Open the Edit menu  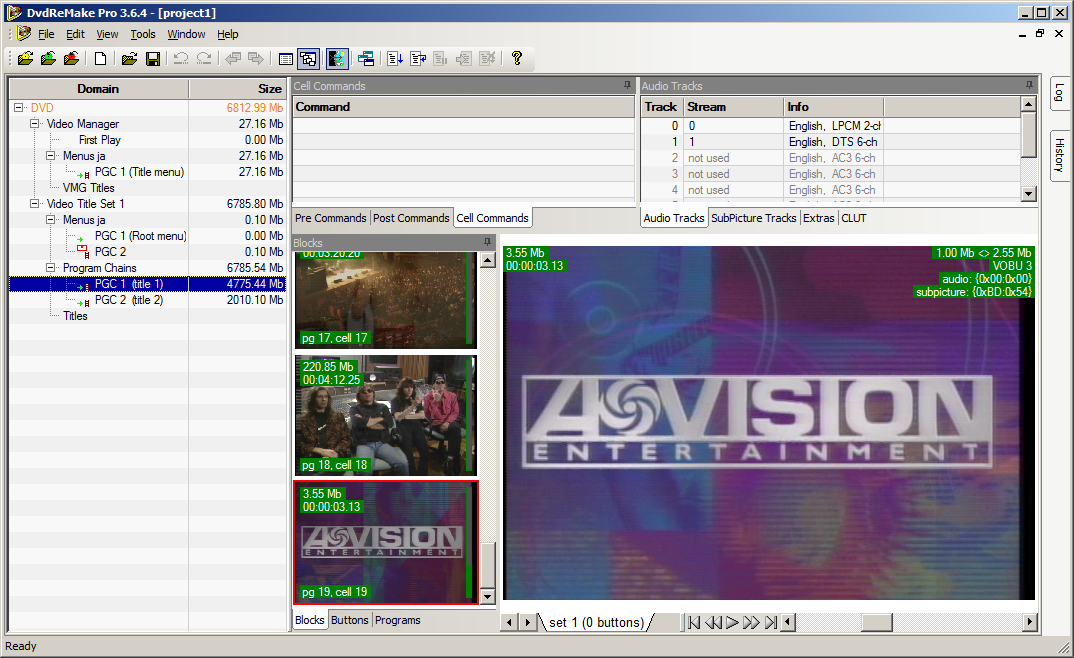75,34
